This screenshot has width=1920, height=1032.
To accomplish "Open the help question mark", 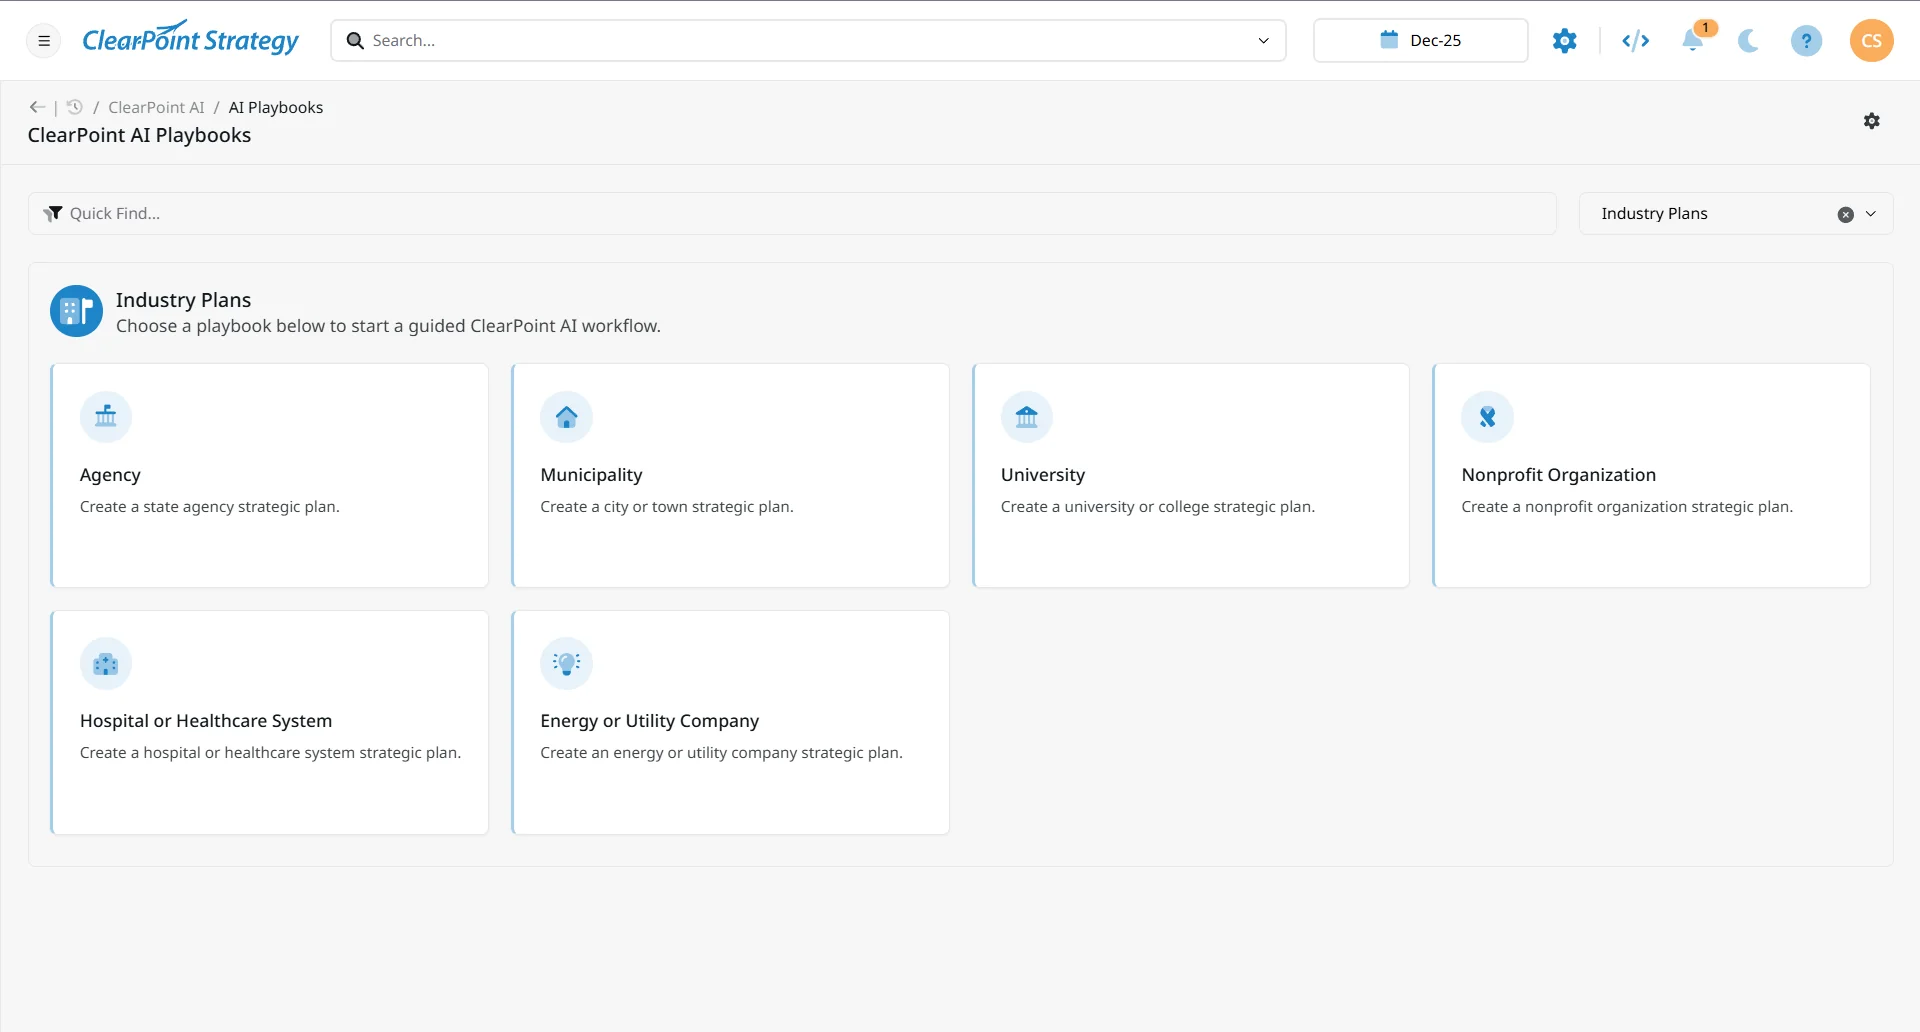I will 1806,41.
